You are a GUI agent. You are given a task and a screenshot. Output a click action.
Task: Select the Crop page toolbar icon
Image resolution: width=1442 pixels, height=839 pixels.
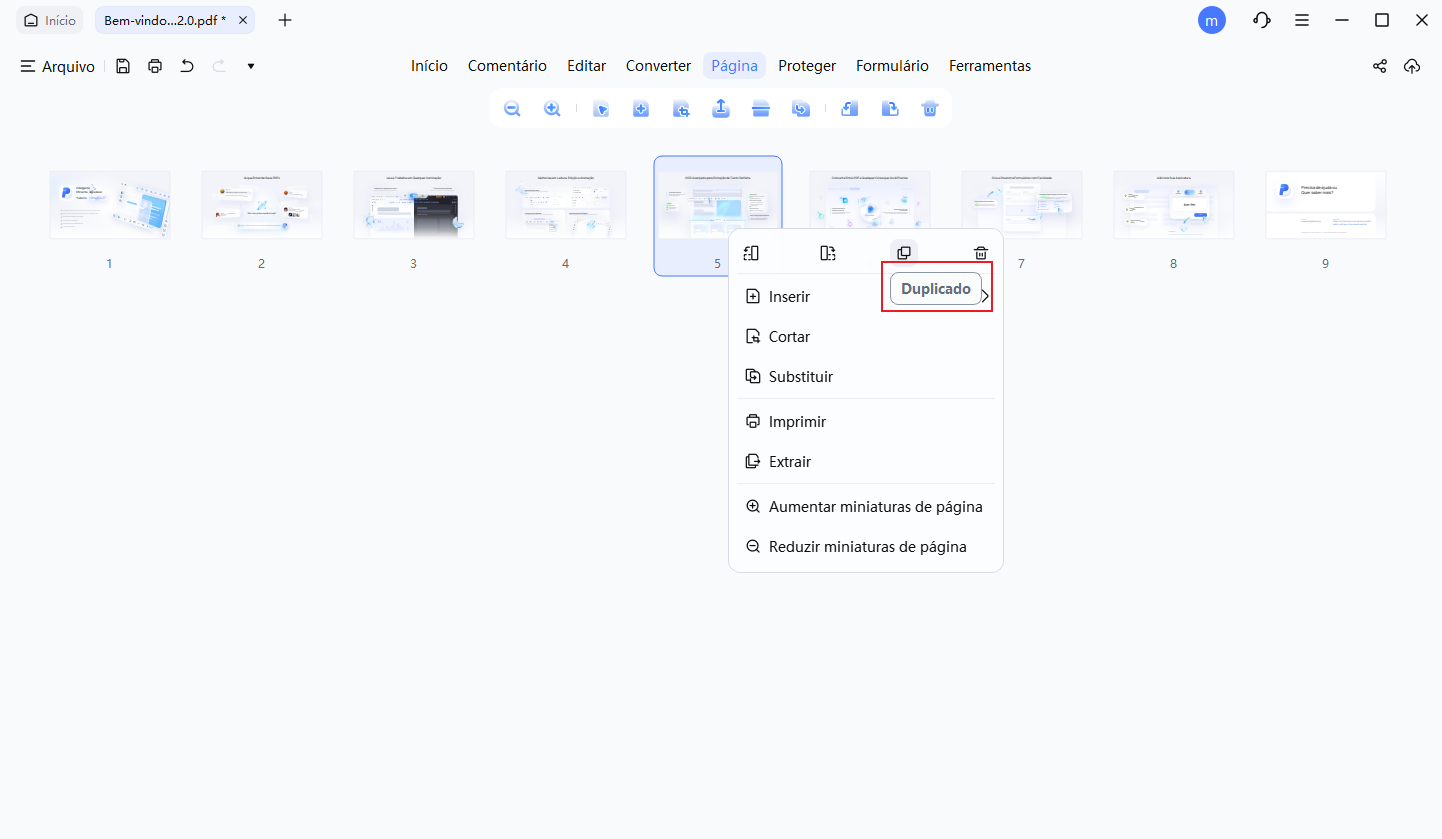tap(681, 108)
